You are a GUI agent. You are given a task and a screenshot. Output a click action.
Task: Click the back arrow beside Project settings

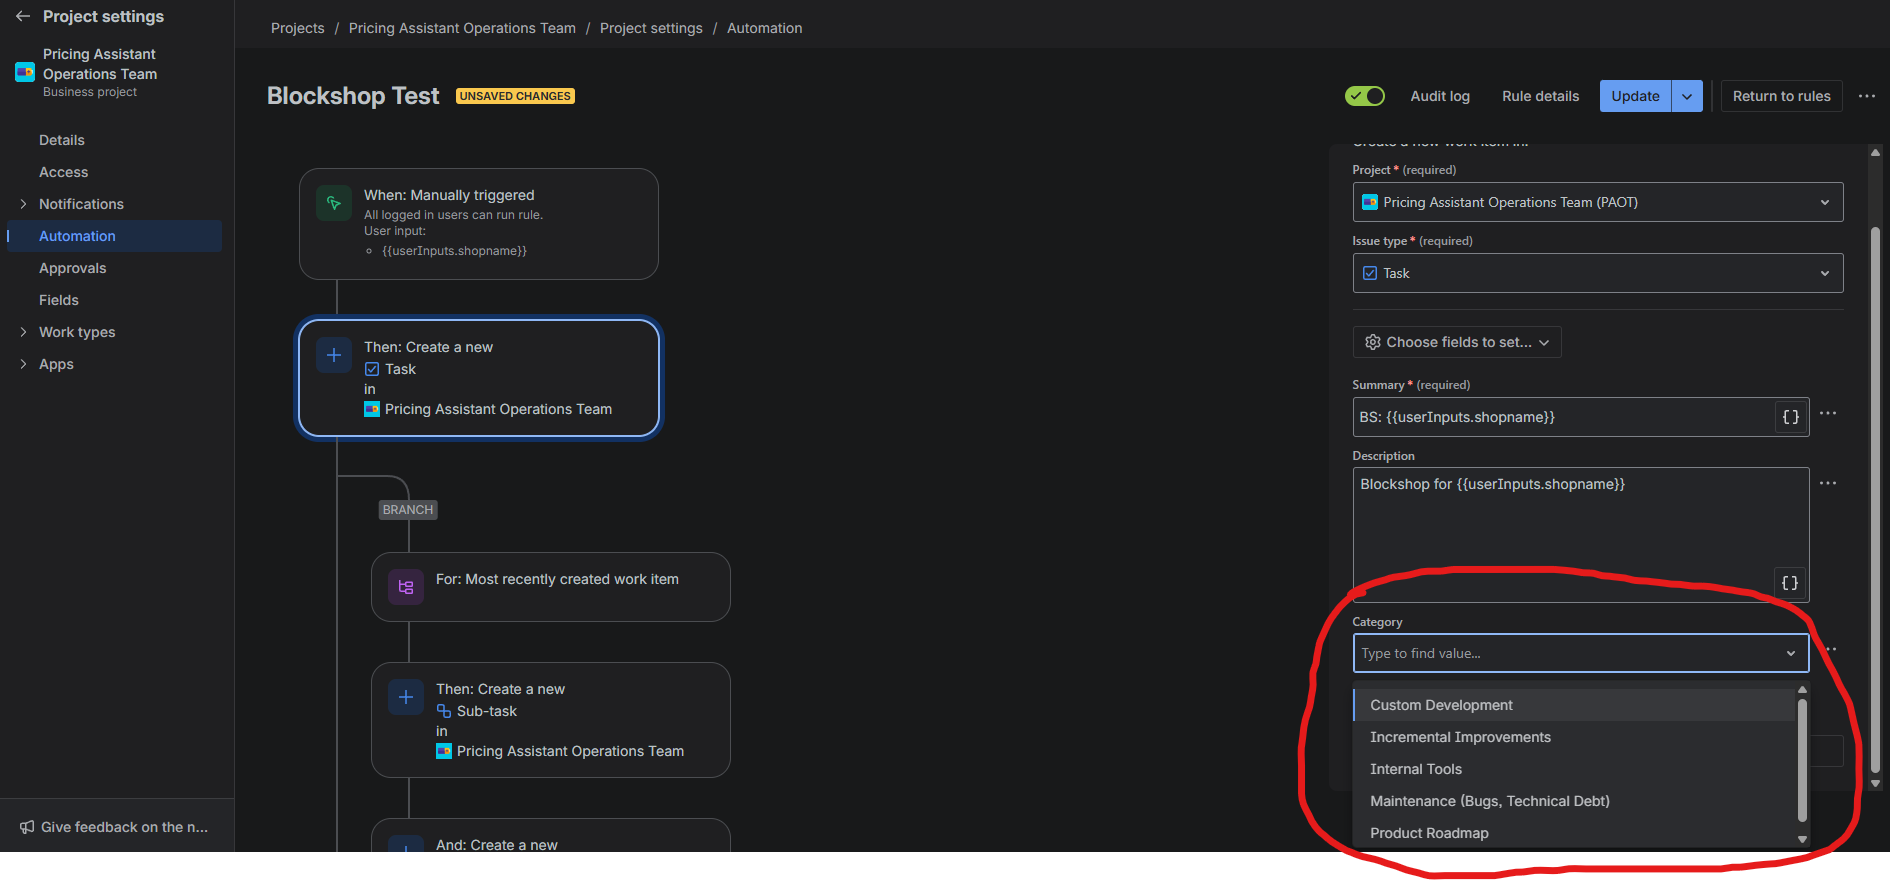23,16
